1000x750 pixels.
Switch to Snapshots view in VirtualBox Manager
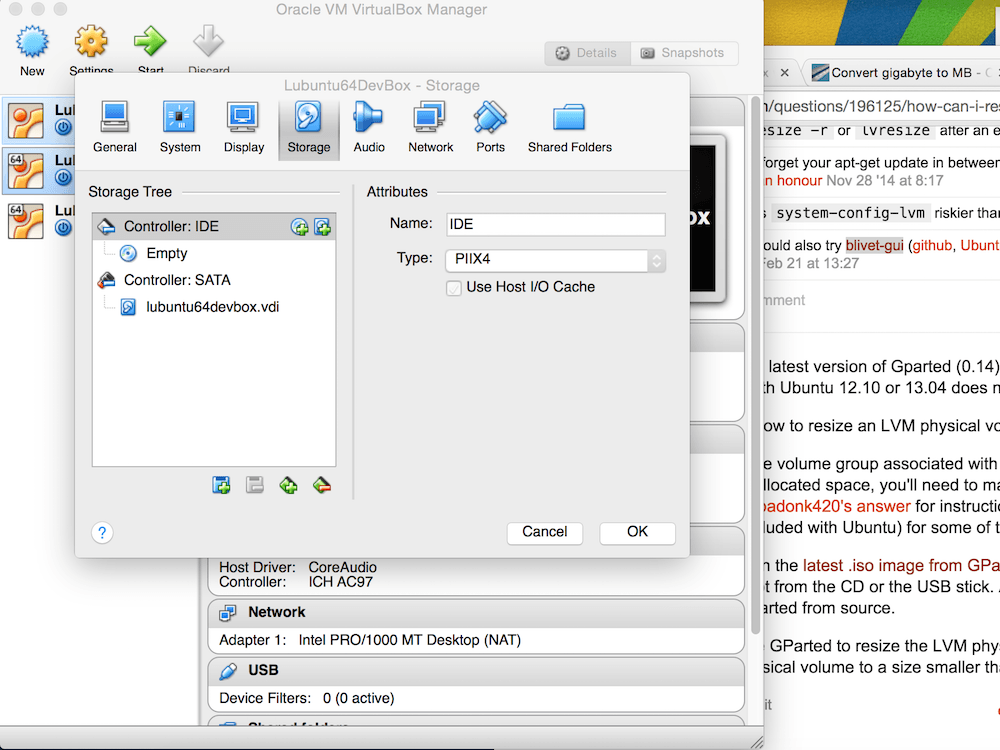[x=684, y=54]
